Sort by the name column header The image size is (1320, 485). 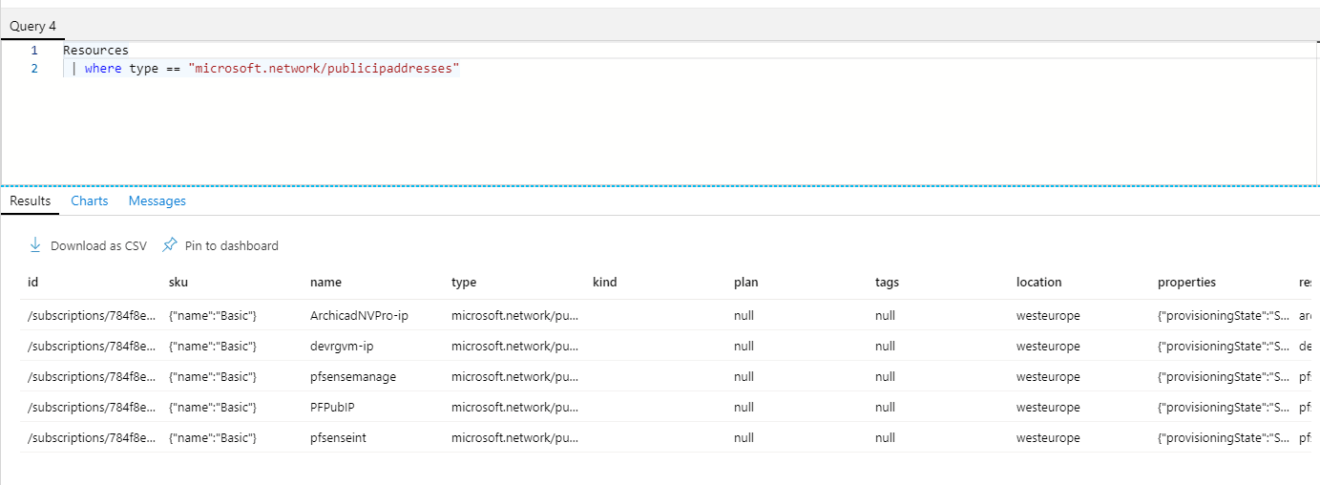point(325,282)
